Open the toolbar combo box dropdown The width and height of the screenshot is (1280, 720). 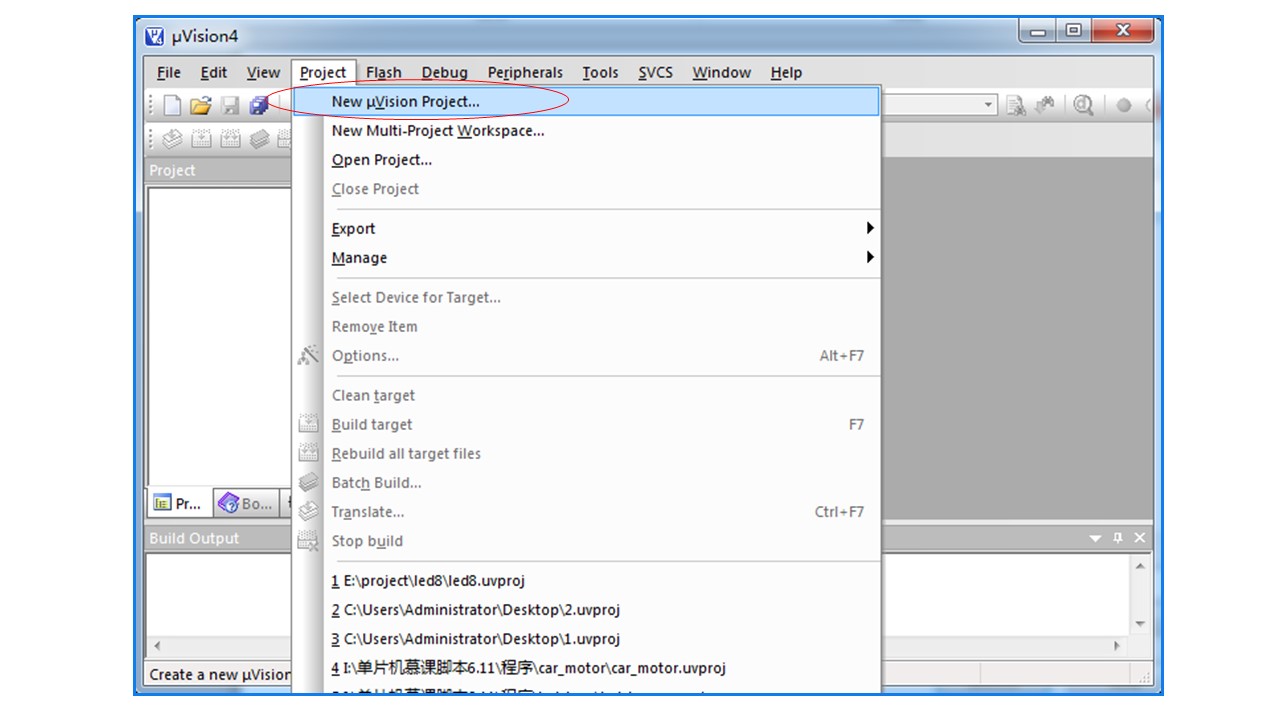coord(988,105)
